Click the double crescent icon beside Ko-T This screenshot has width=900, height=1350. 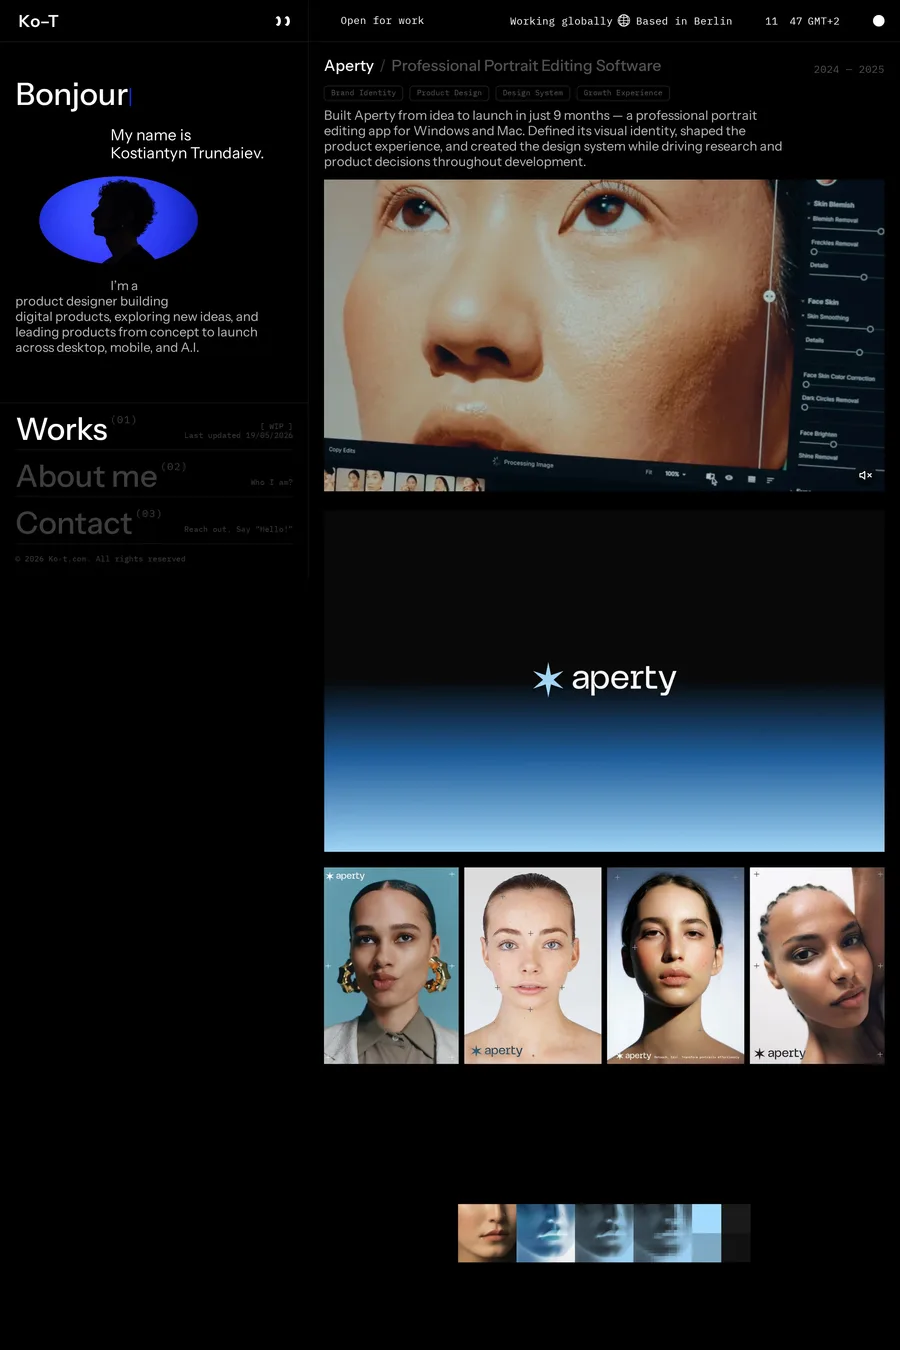click(283, 21)
